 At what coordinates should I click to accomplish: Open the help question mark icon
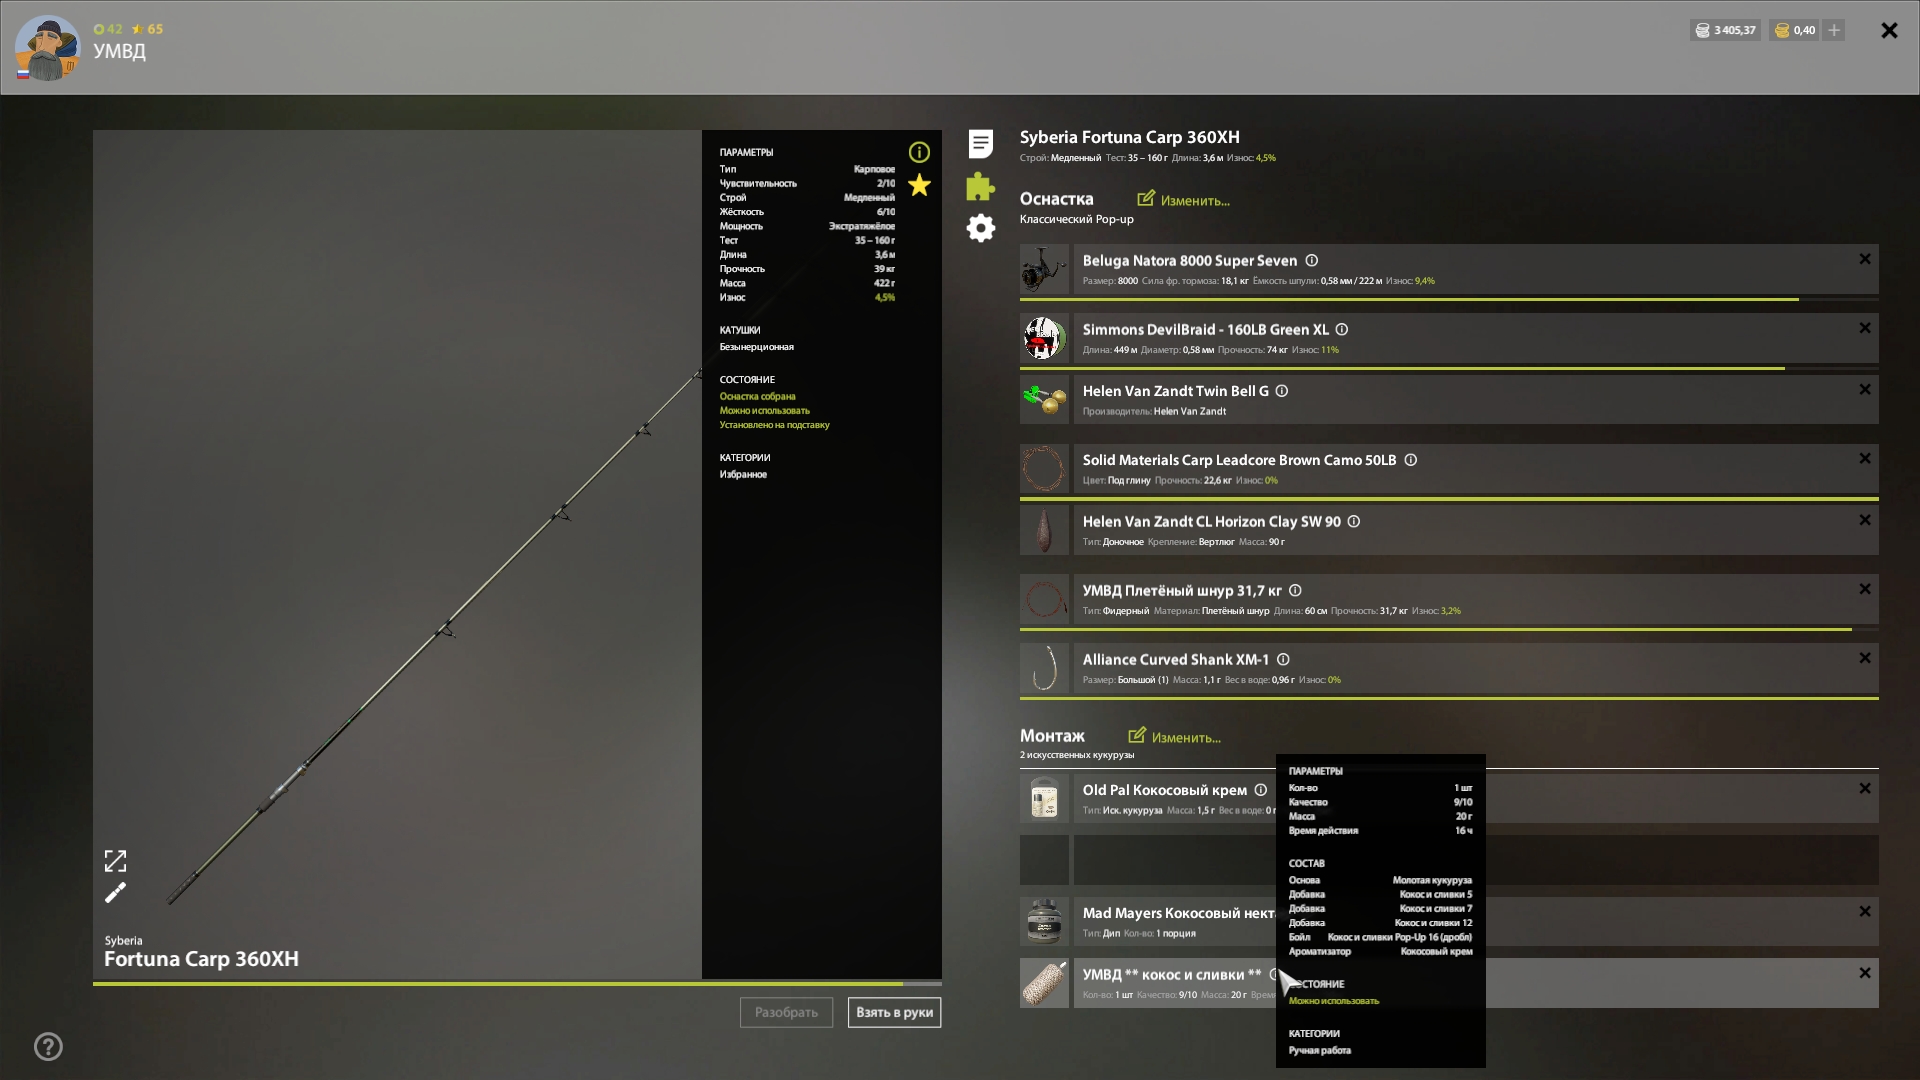click(x=48, y=1047)
